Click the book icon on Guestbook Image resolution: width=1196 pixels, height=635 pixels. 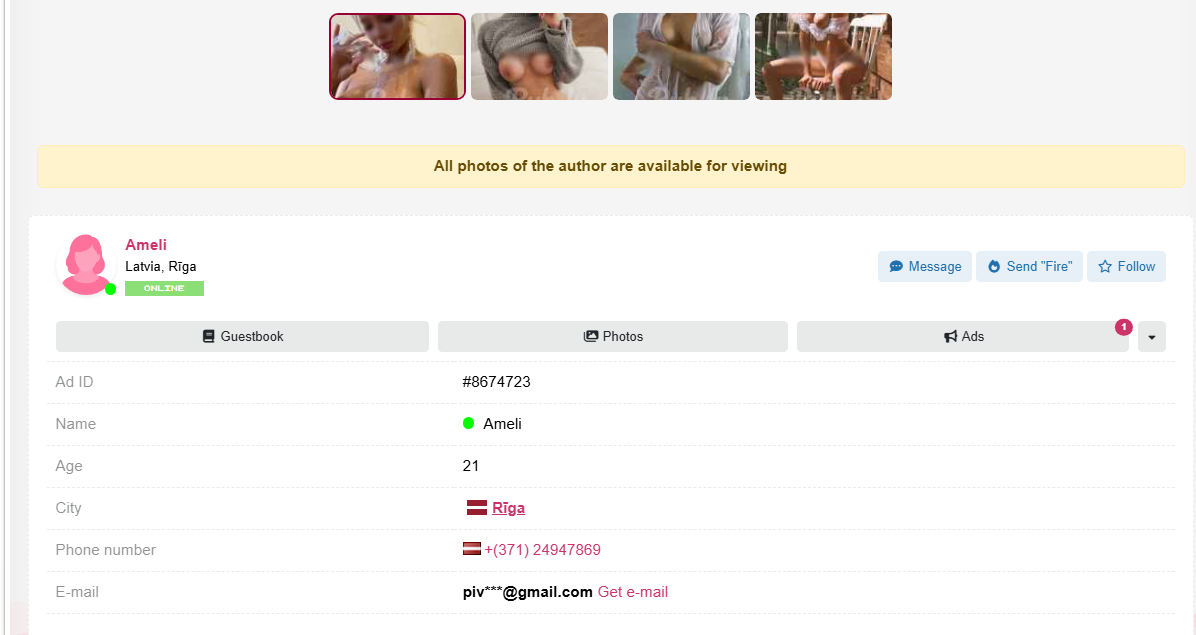209,337
